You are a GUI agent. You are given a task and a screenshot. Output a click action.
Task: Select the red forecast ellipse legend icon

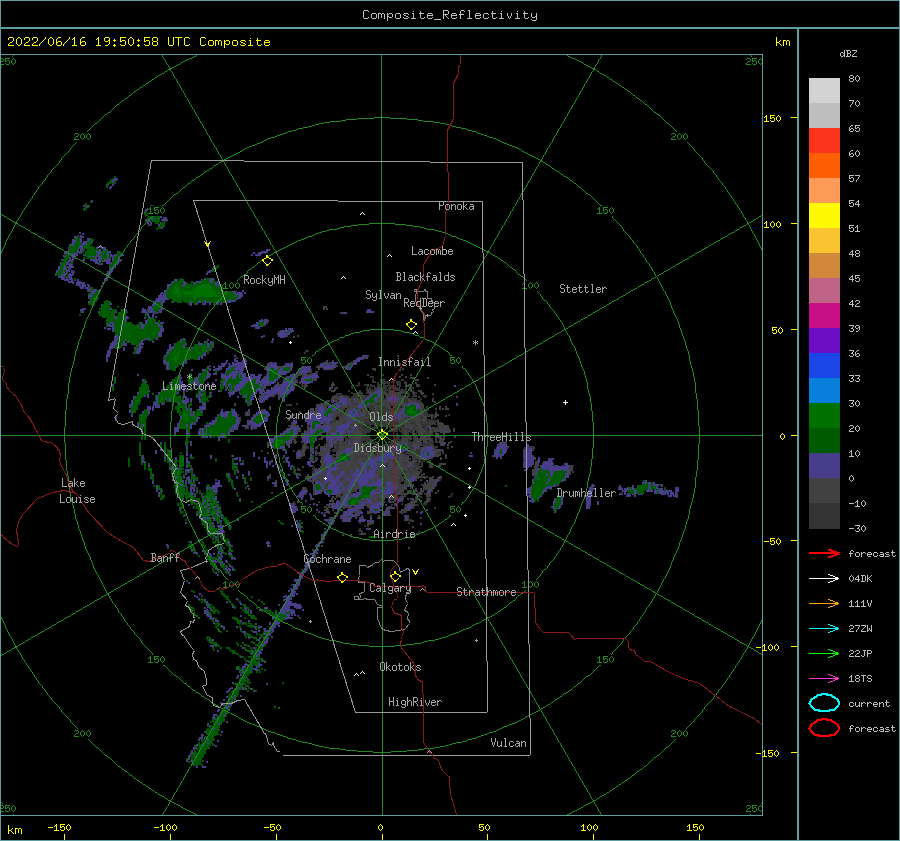[x=824, y=728]
